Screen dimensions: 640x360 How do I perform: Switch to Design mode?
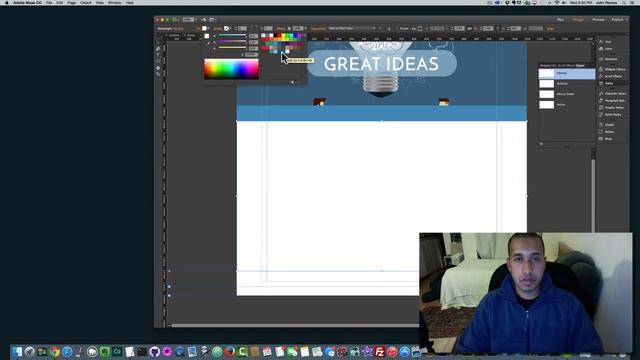point(578,20)
